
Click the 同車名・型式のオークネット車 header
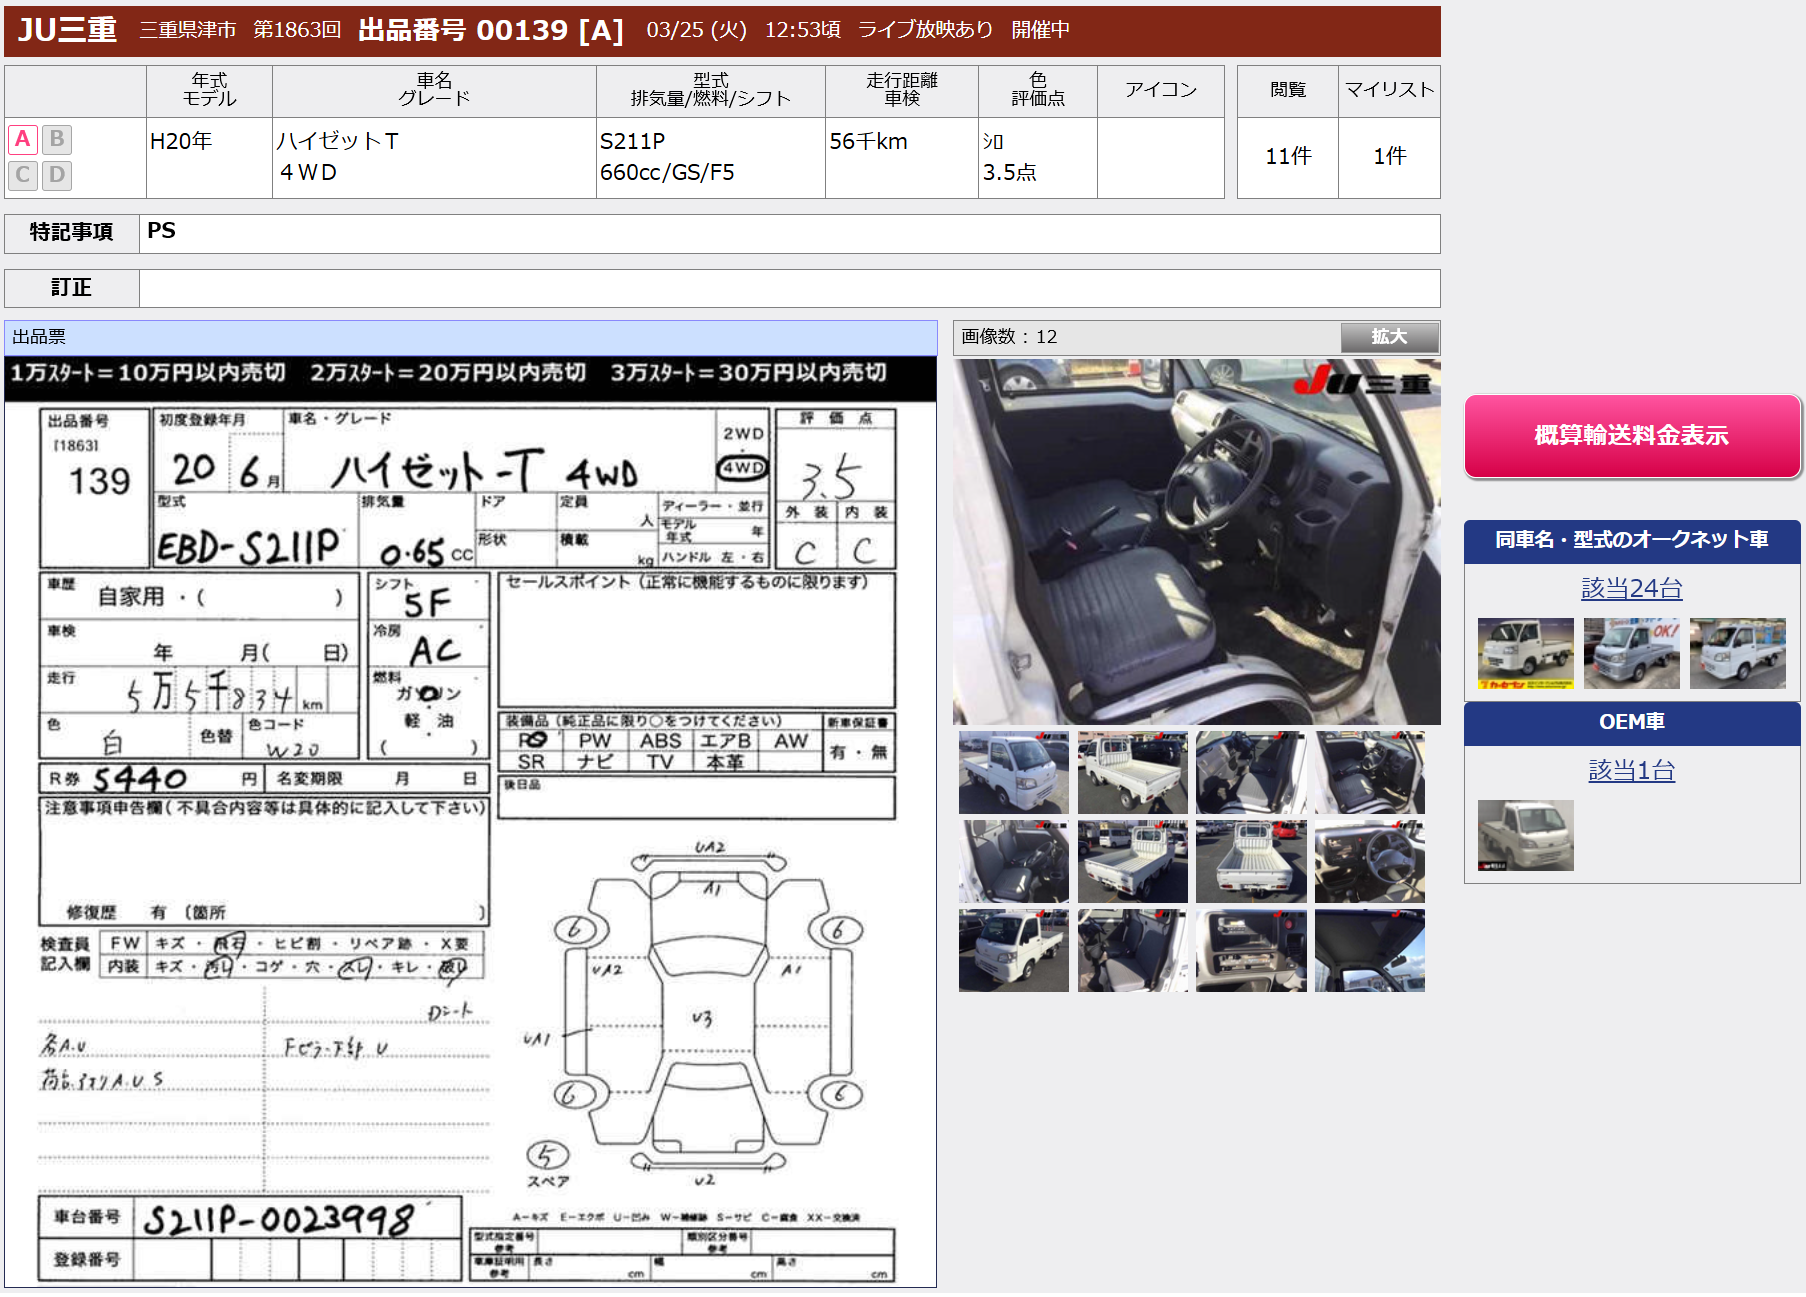click(1632, 540)
